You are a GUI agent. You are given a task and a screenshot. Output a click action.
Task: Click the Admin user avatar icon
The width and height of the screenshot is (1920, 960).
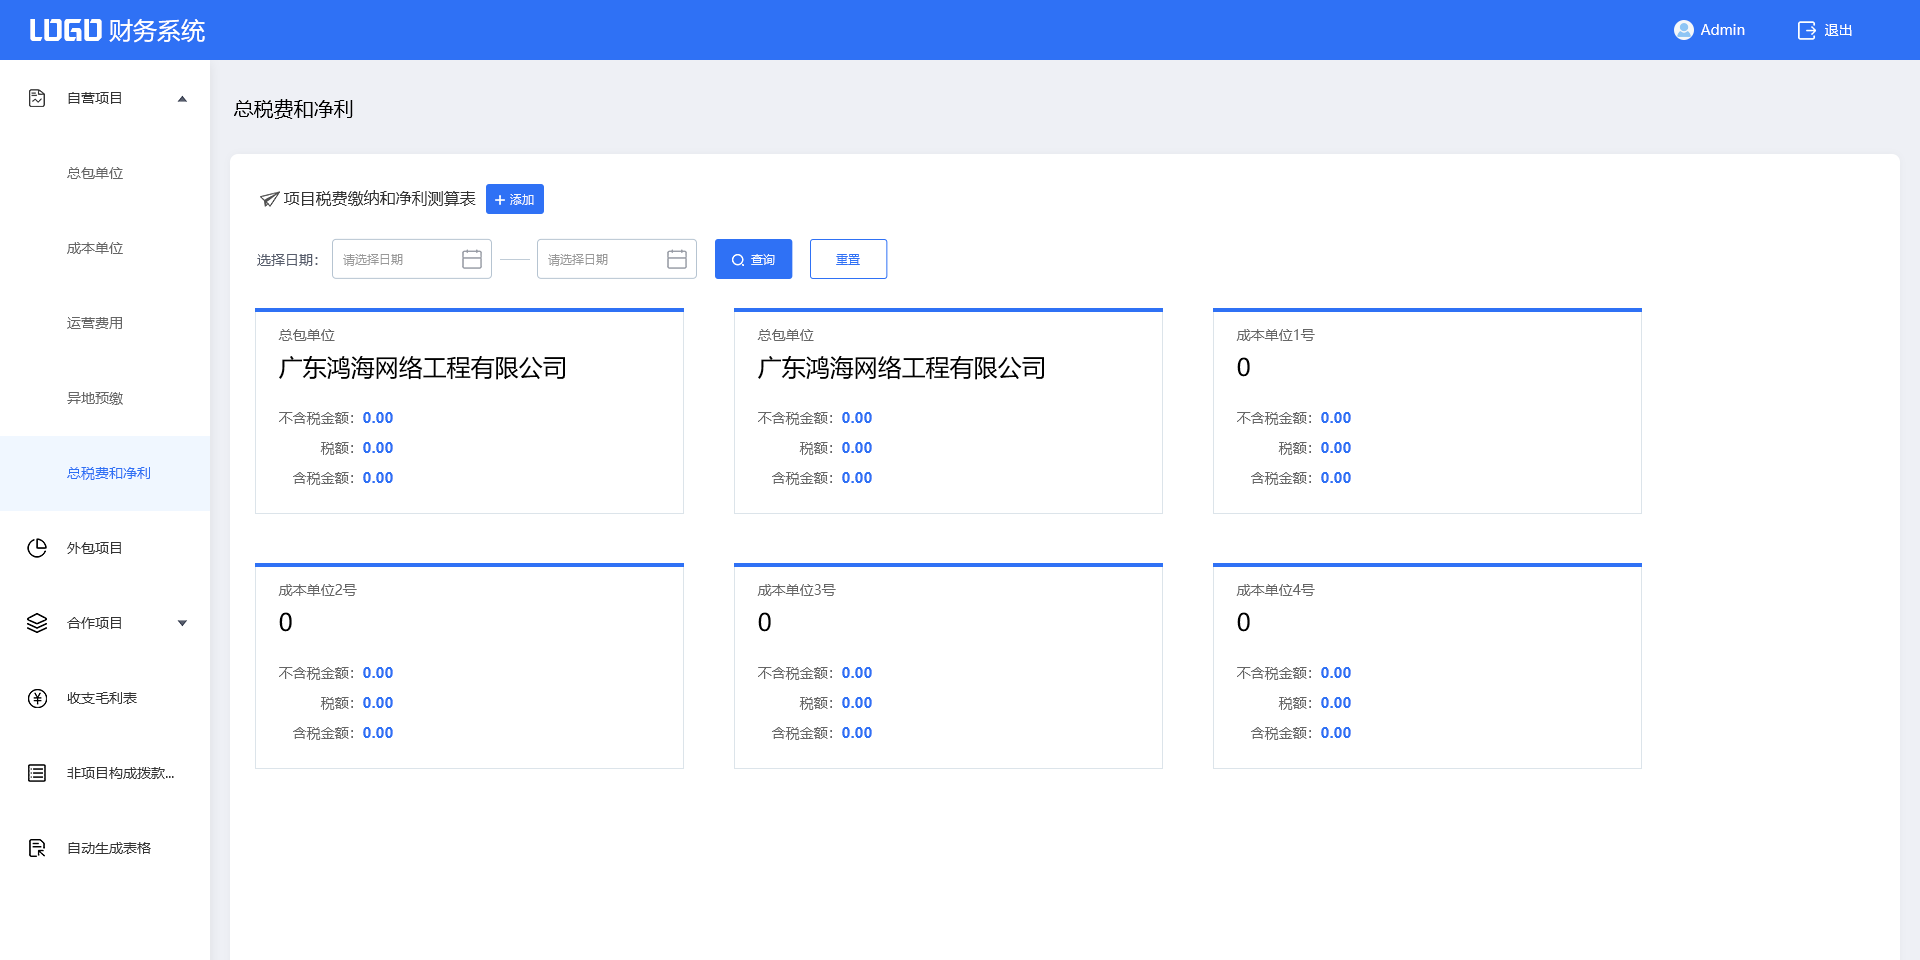pos(1683,30)
